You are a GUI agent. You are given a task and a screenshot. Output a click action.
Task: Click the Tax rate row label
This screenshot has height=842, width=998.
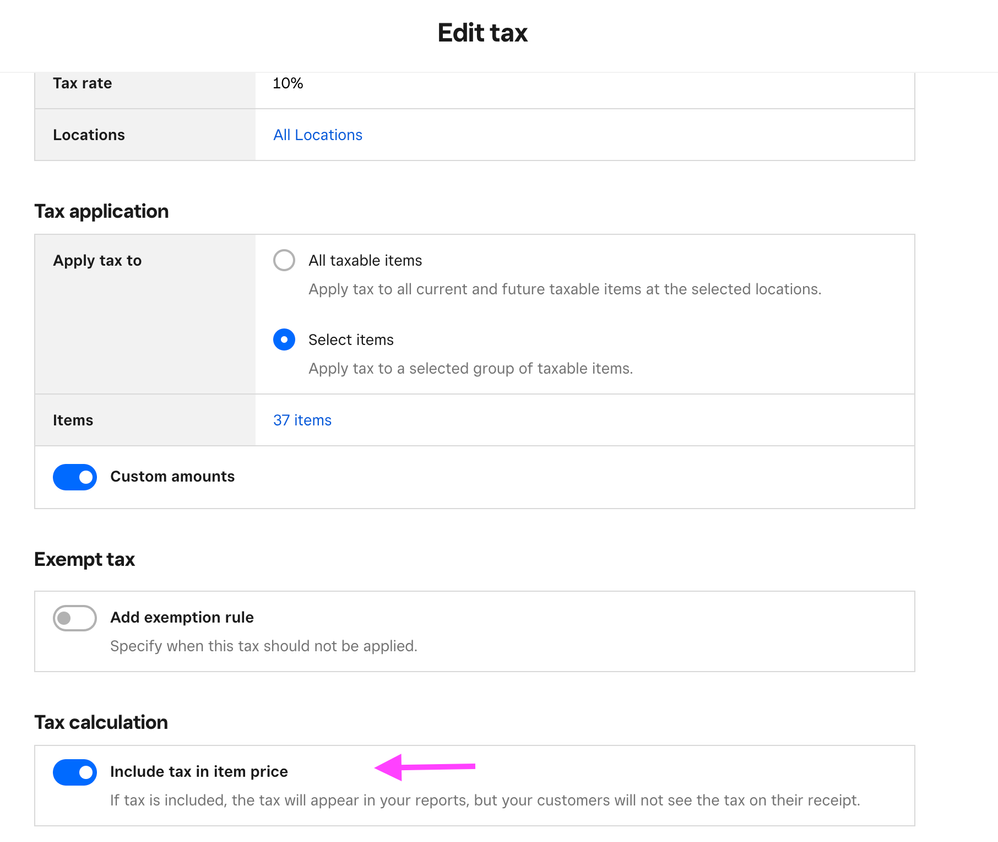82,84
